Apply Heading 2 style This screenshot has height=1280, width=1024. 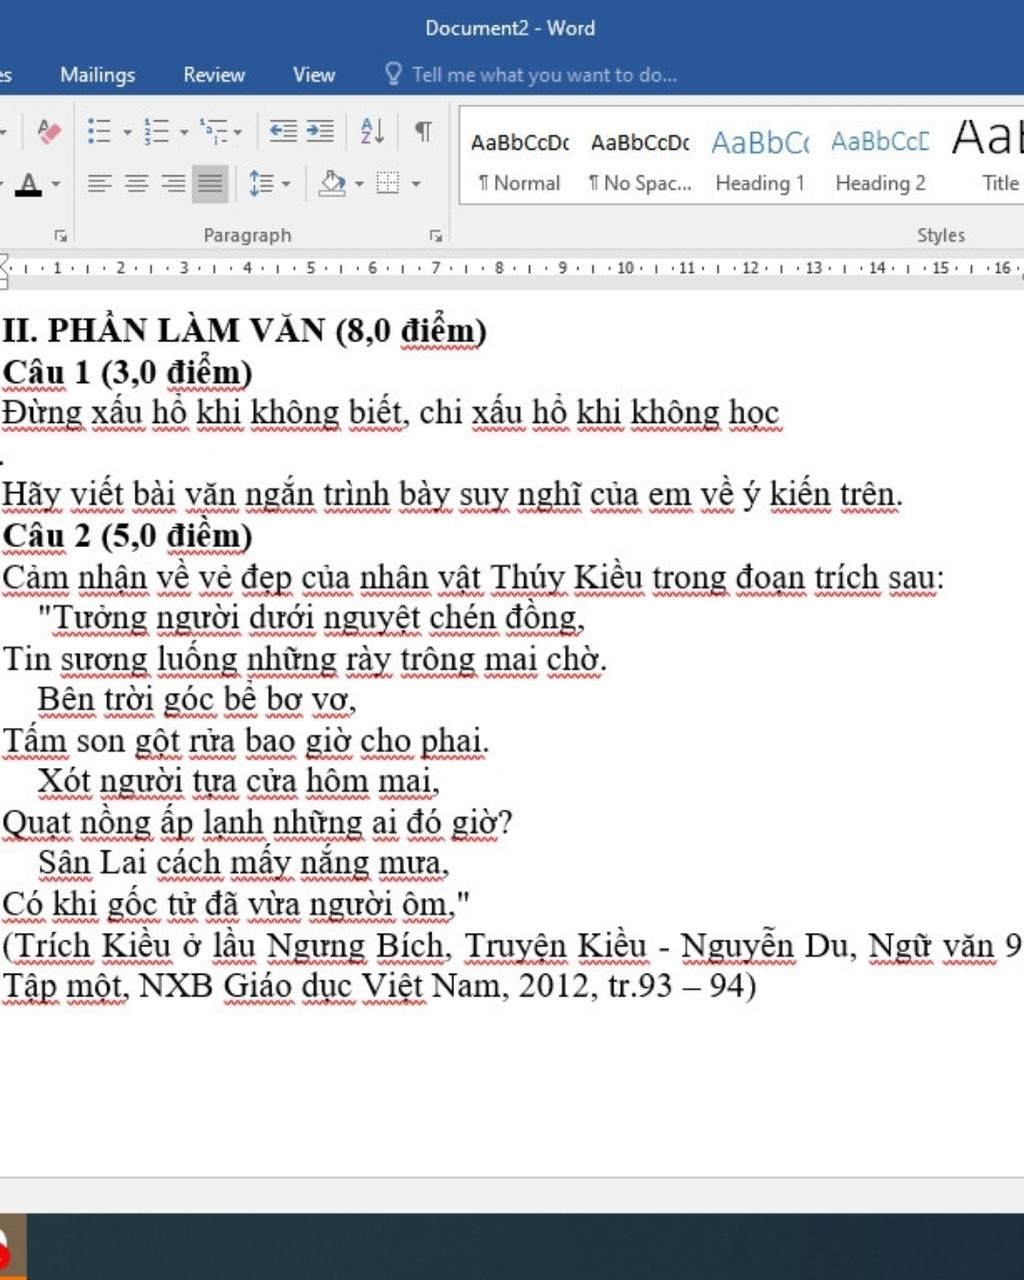tap(880, 160)
